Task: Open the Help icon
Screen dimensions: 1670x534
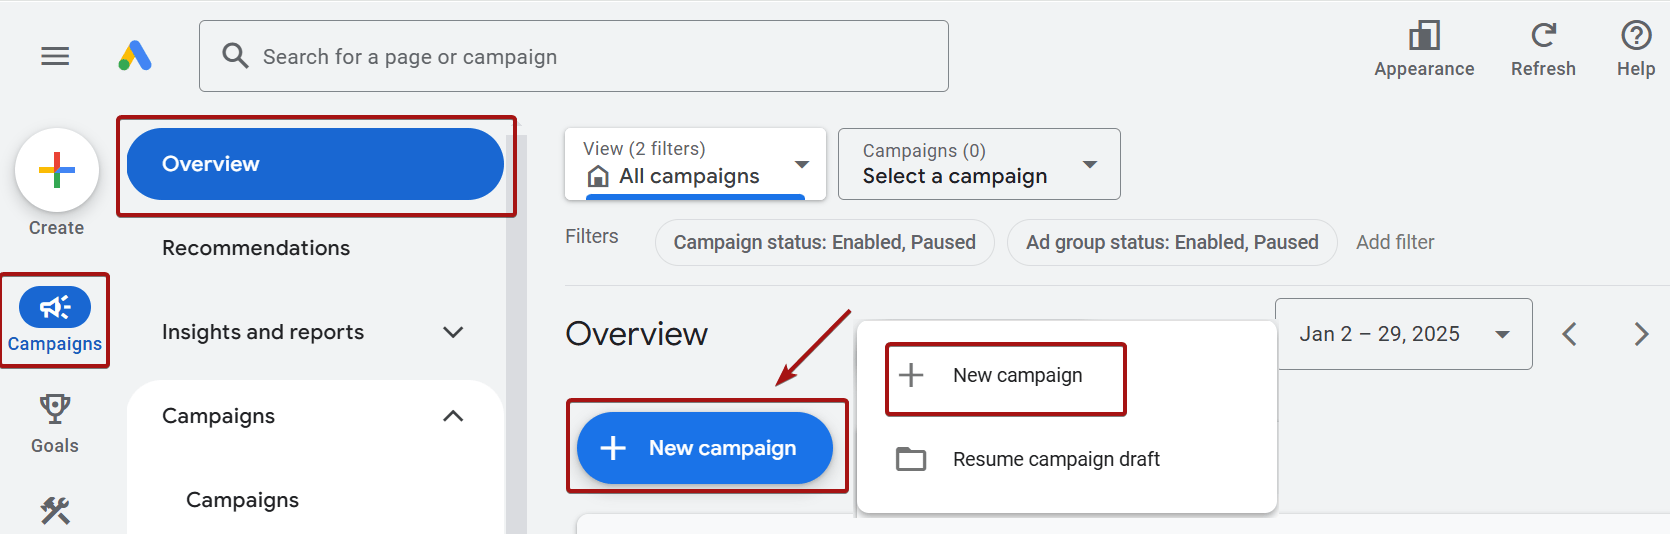Action: [1636, 37]
